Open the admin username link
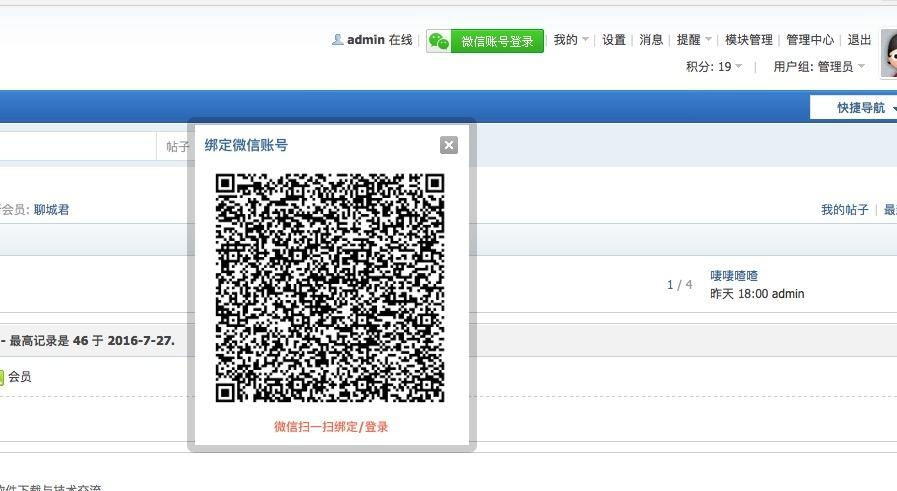The image size is (897, 491). coord(366,39)
